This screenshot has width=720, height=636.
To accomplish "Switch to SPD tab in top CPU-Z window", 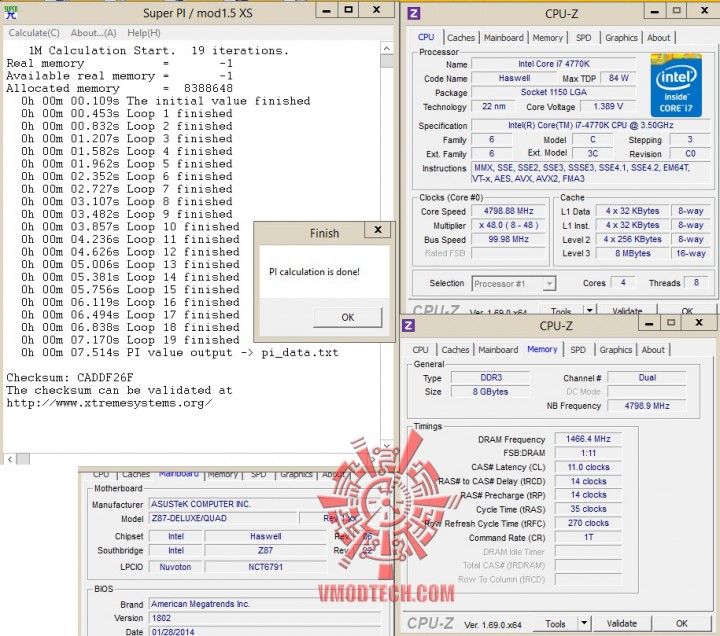I will point(583,38).
